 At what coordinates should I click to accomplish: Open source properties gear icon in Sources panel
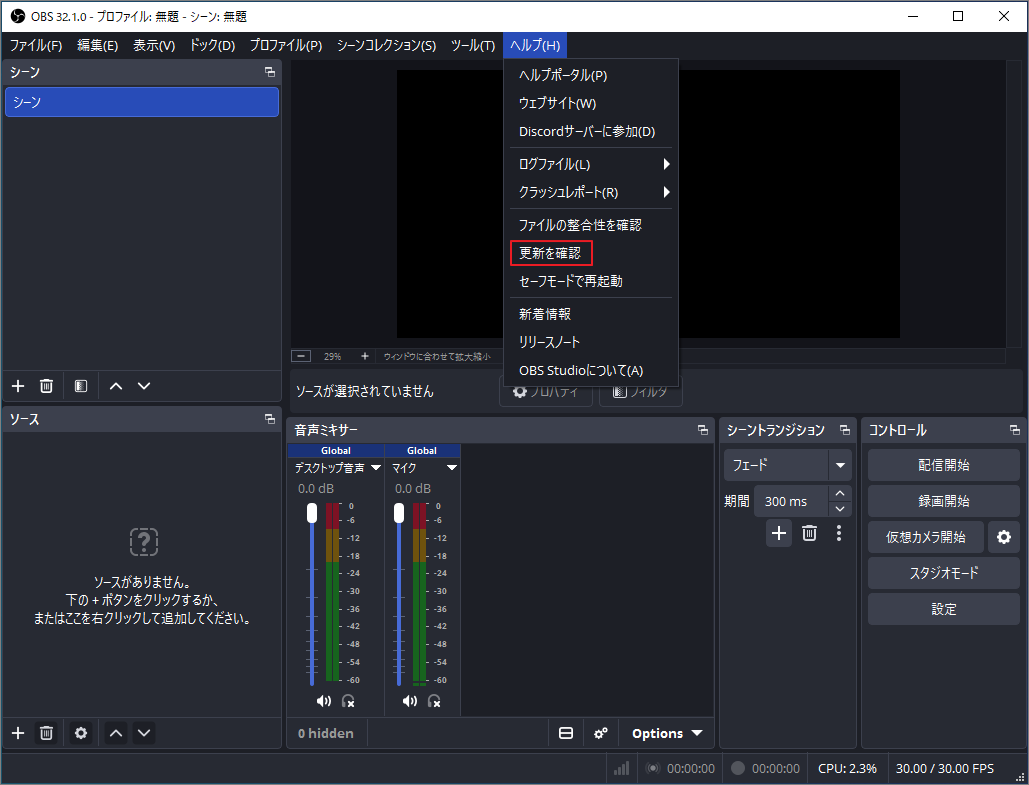point(80,732)
